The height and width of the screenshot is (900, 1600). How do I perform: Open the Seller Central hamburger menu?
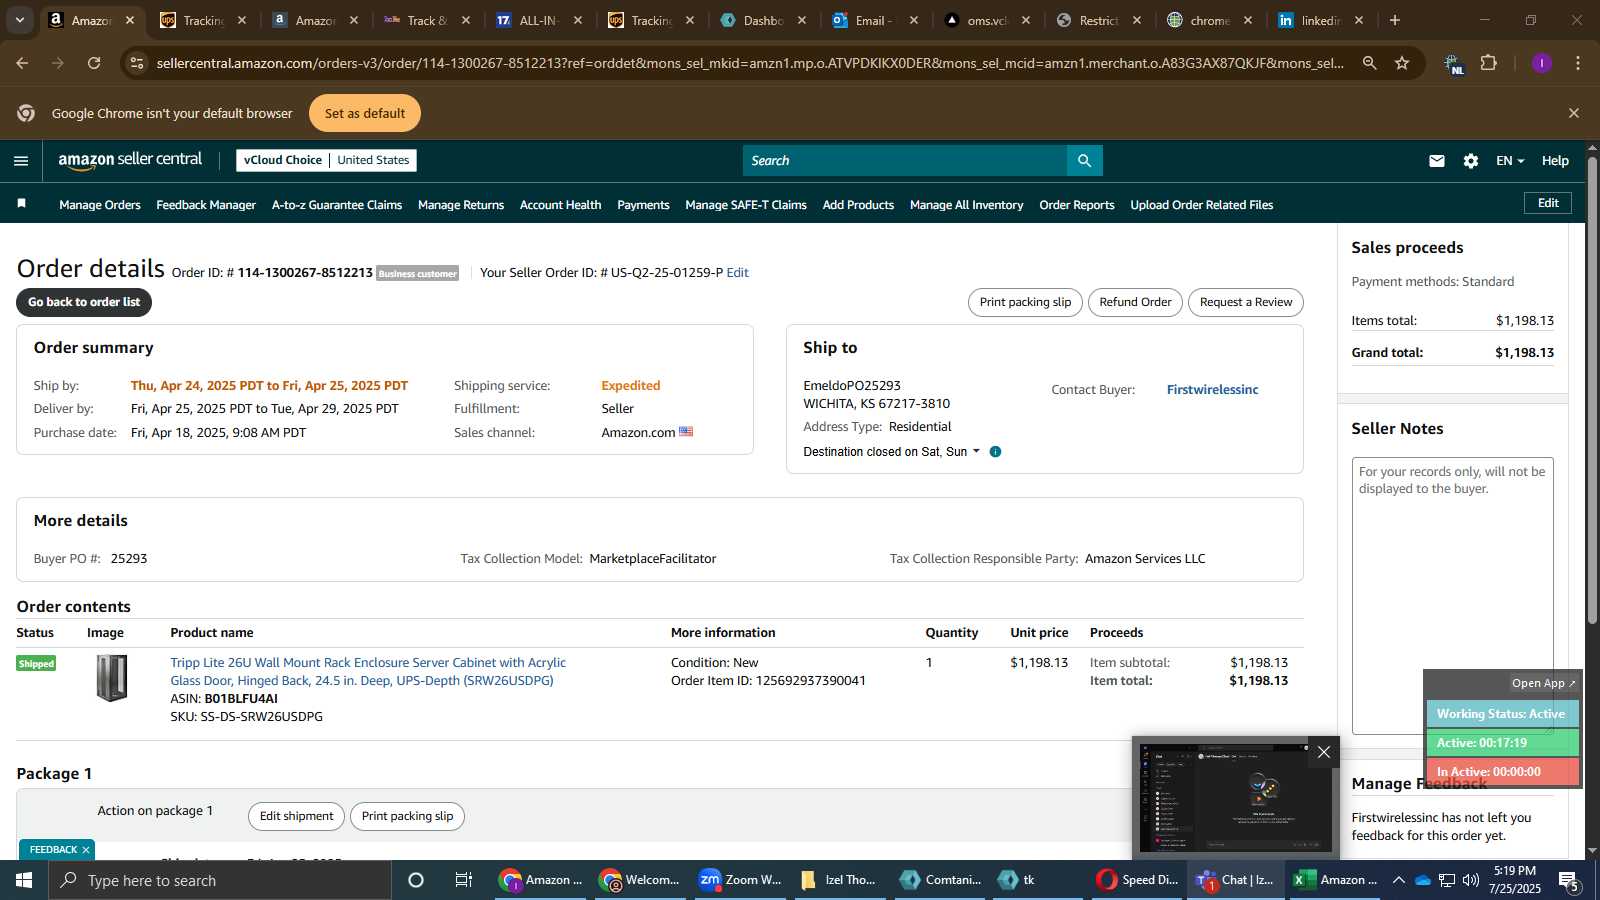click(21, 160)
